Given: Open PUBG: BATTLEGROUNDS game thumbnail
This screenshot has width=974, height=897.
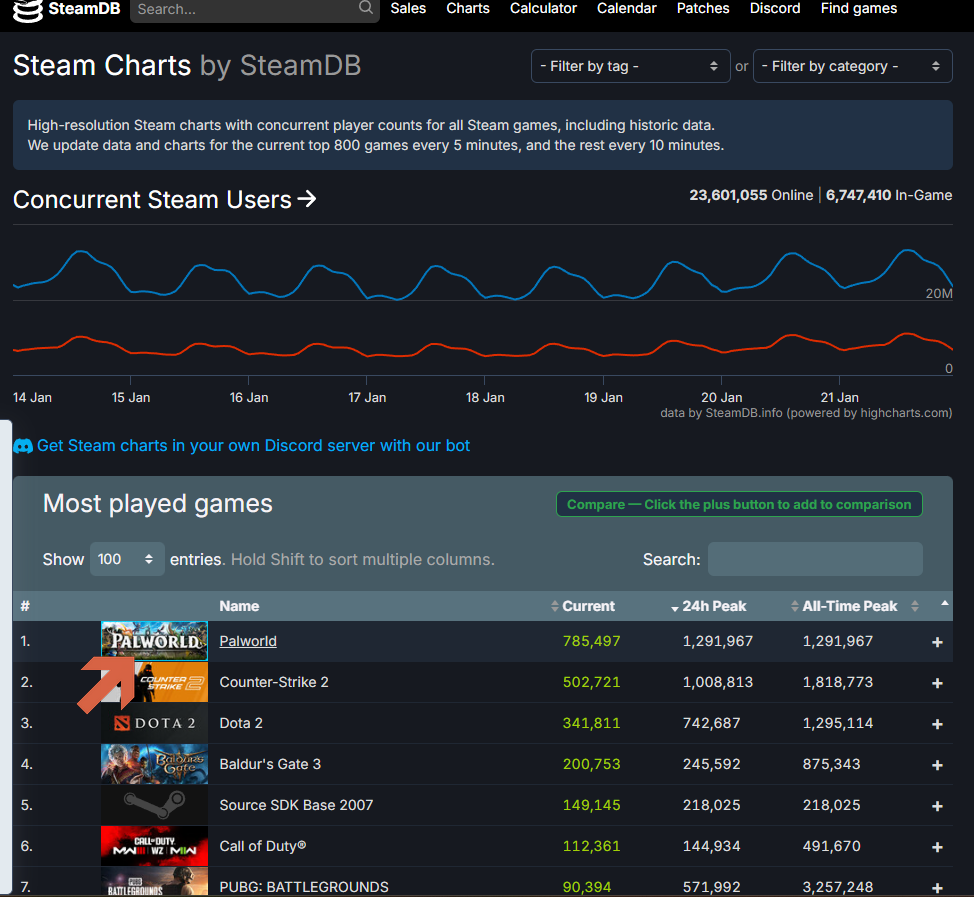Looking at the screenshot, I should pyautogui.click(x=154, y=882).
